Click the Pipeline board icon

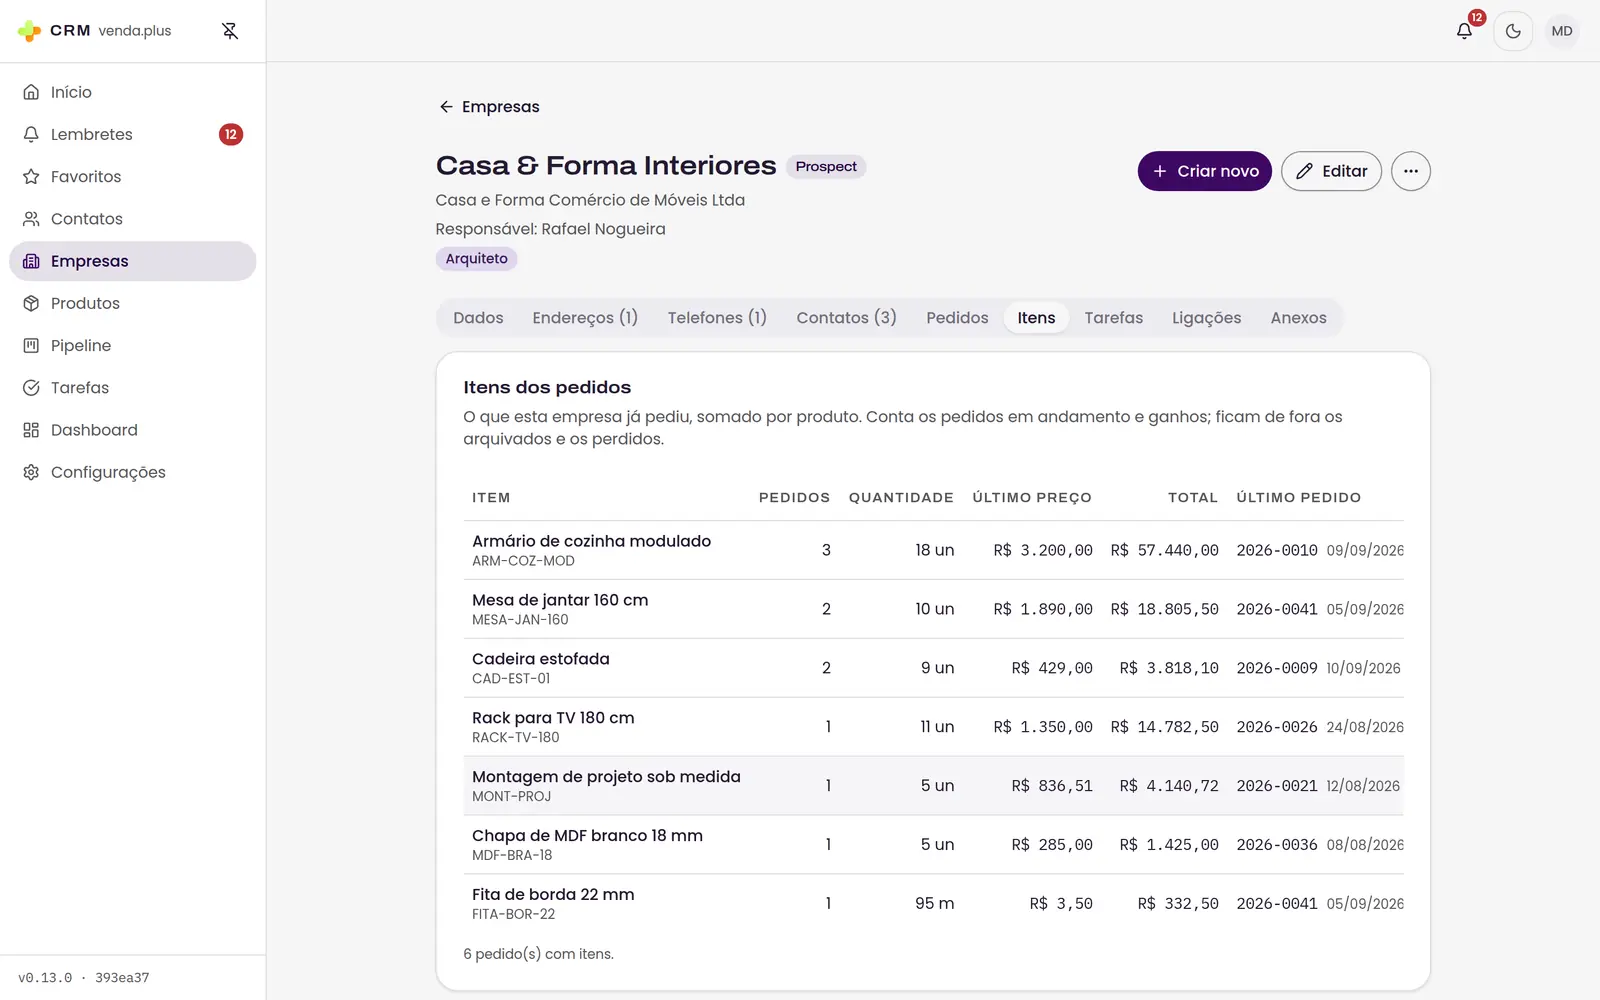(31, 345)
